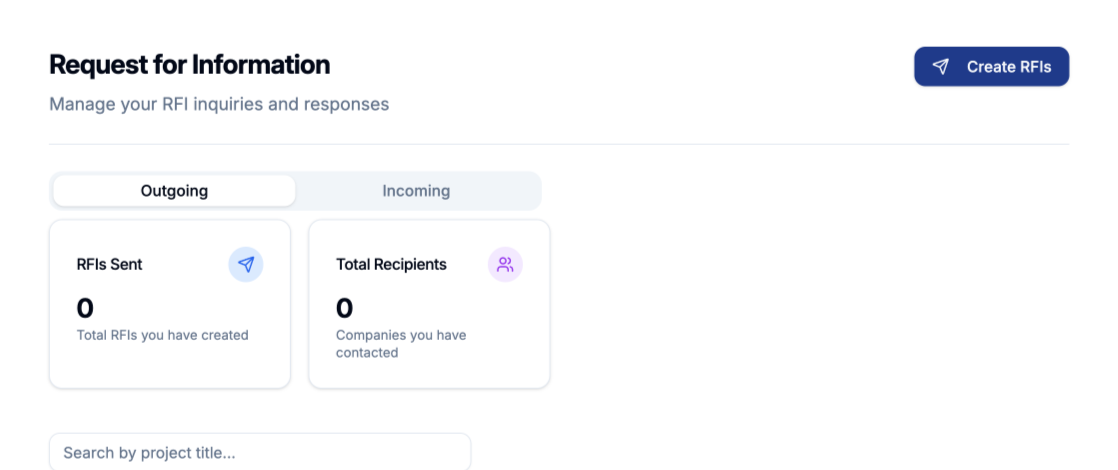This screenshot has height=470, width=1118.
Task: Click the Request for Information heading
Action: pyautogui.click(x=190, y=65)
